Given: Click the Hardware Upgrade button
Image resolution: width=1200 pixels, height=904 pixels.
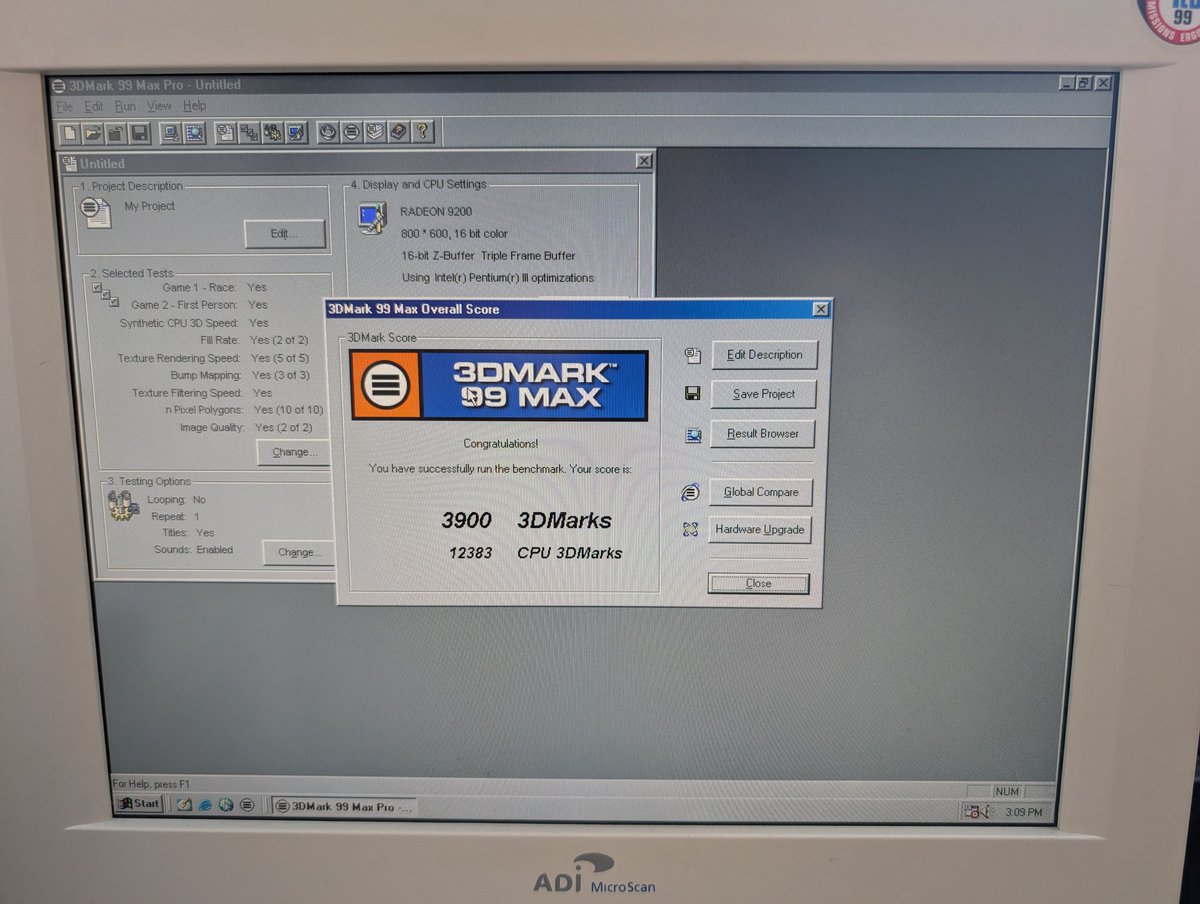Looking at the screenshot, I should tap(759, 529).
